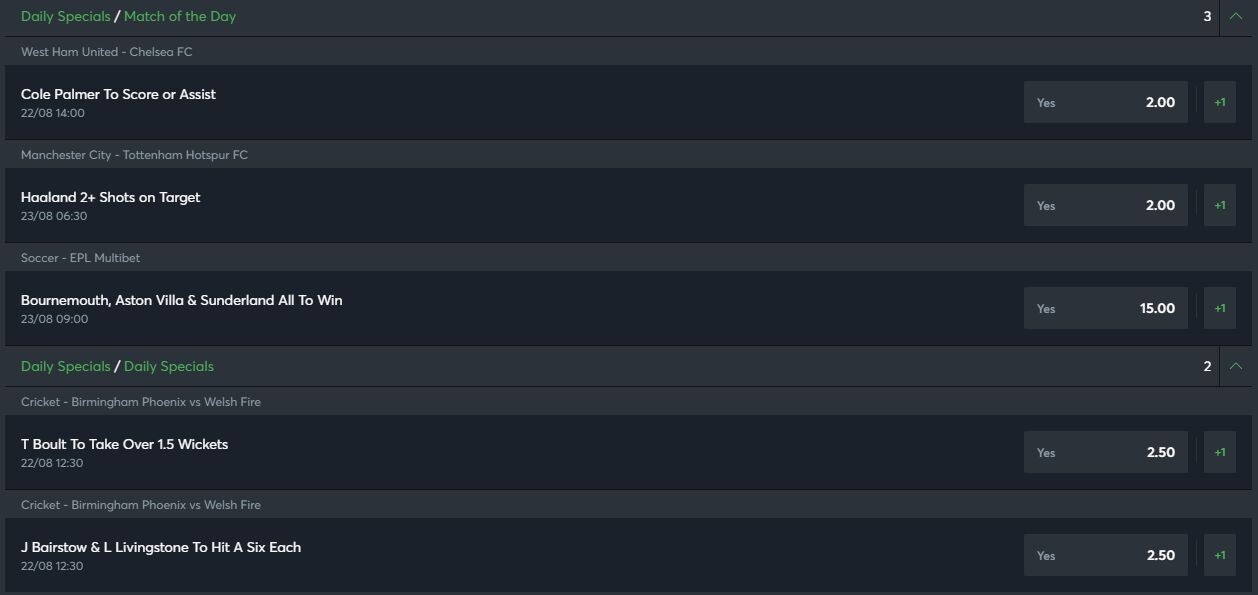
Task: Open Cole Palmer To Score or Assist event
Action: [x=118, y=94]
